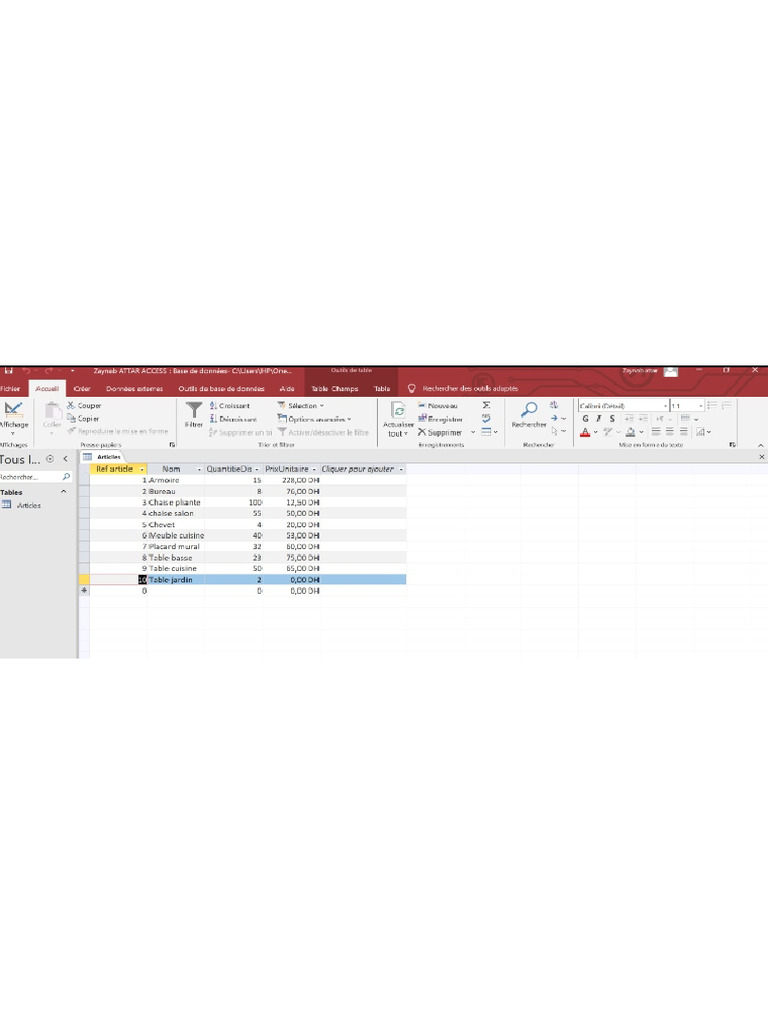
Task: Select the Articles document tab
Action: pos(103,457)
